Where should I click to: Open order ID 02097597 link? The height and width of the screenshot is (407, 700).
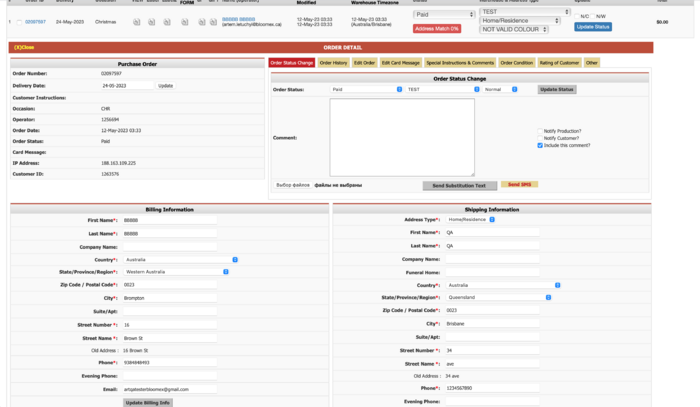[35, 22]
